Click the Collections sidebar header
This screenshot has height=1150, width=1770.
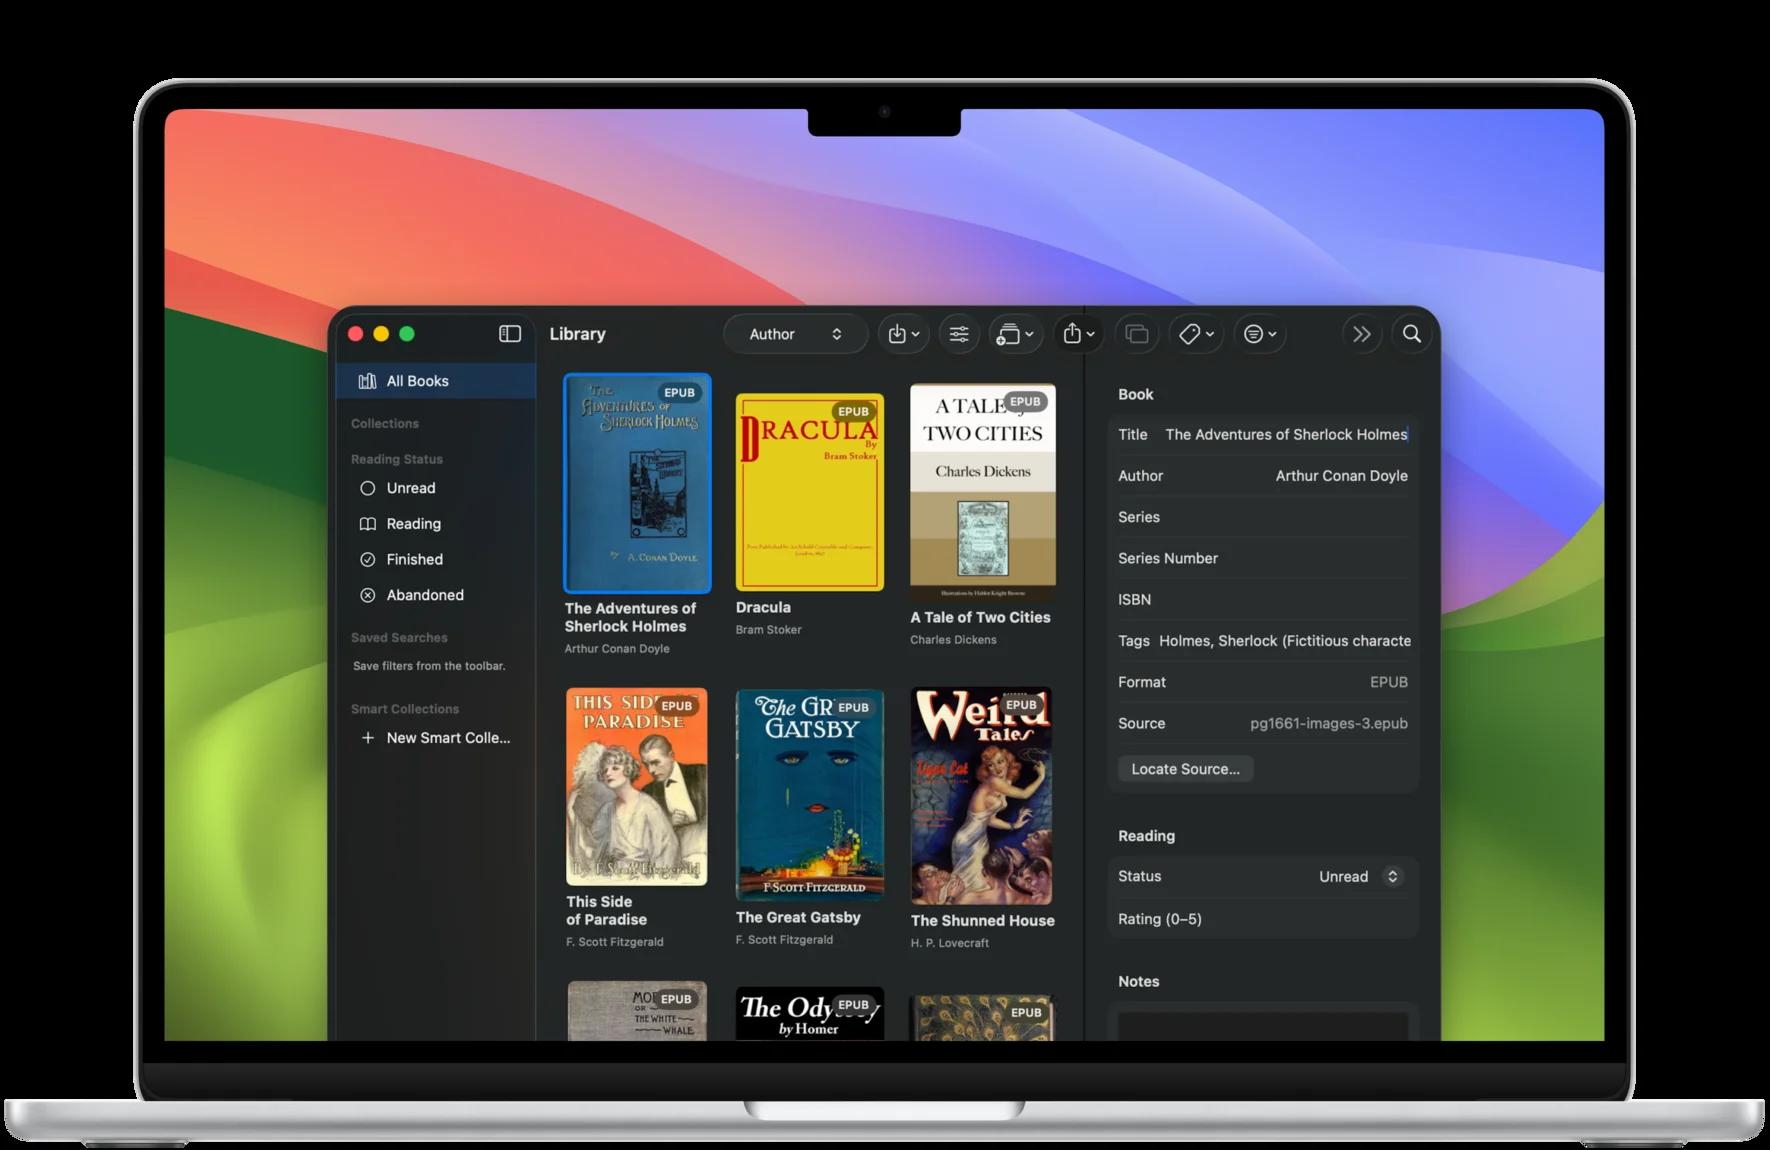coord(385,424)
